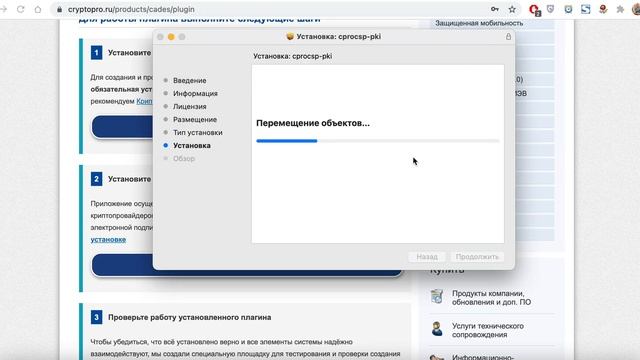Click the technical support person icon
Image resolution: width=640 pixels, height=360 pixels.
(437, 329)
